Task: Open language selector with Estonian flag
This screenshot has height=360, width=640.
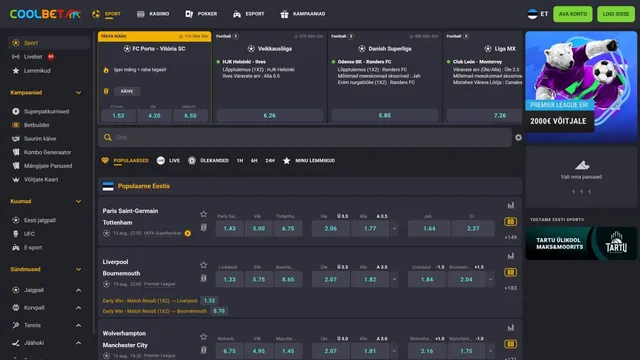Action: click(538, 14)
